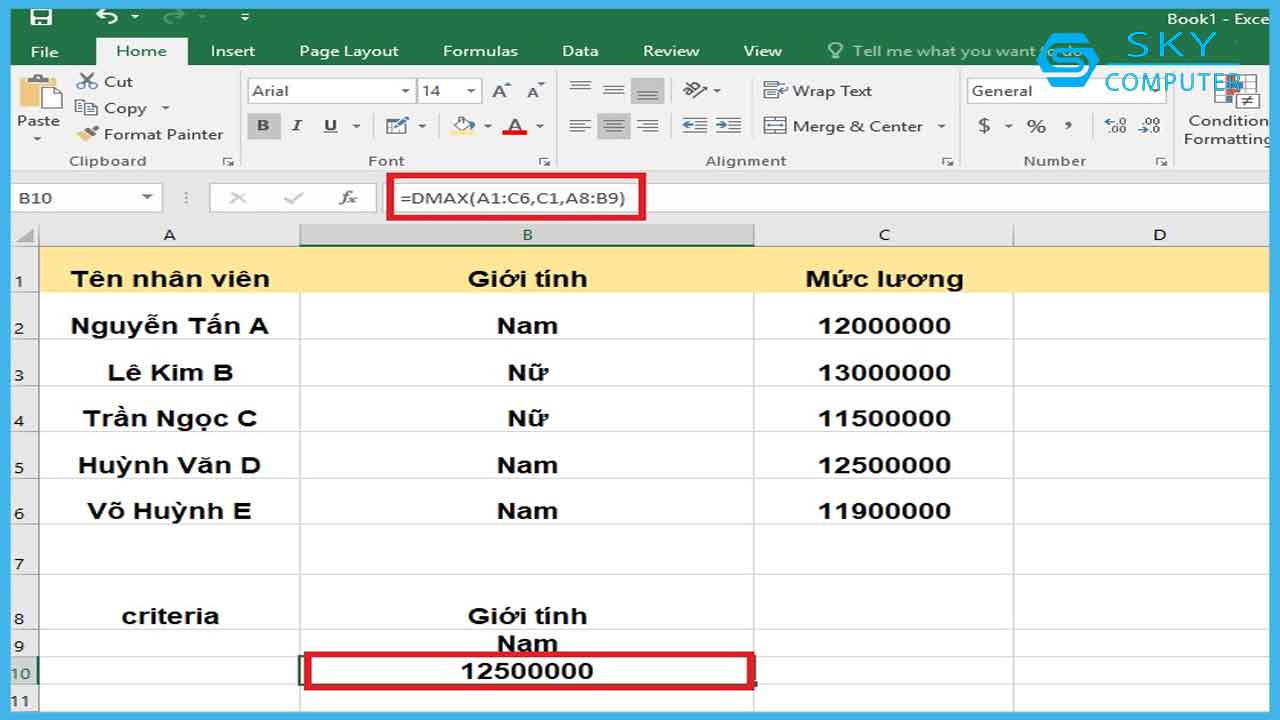Open the Alignment dialog launcher
This screenshot has height=720, width=1280.
(x=948, y=161)
